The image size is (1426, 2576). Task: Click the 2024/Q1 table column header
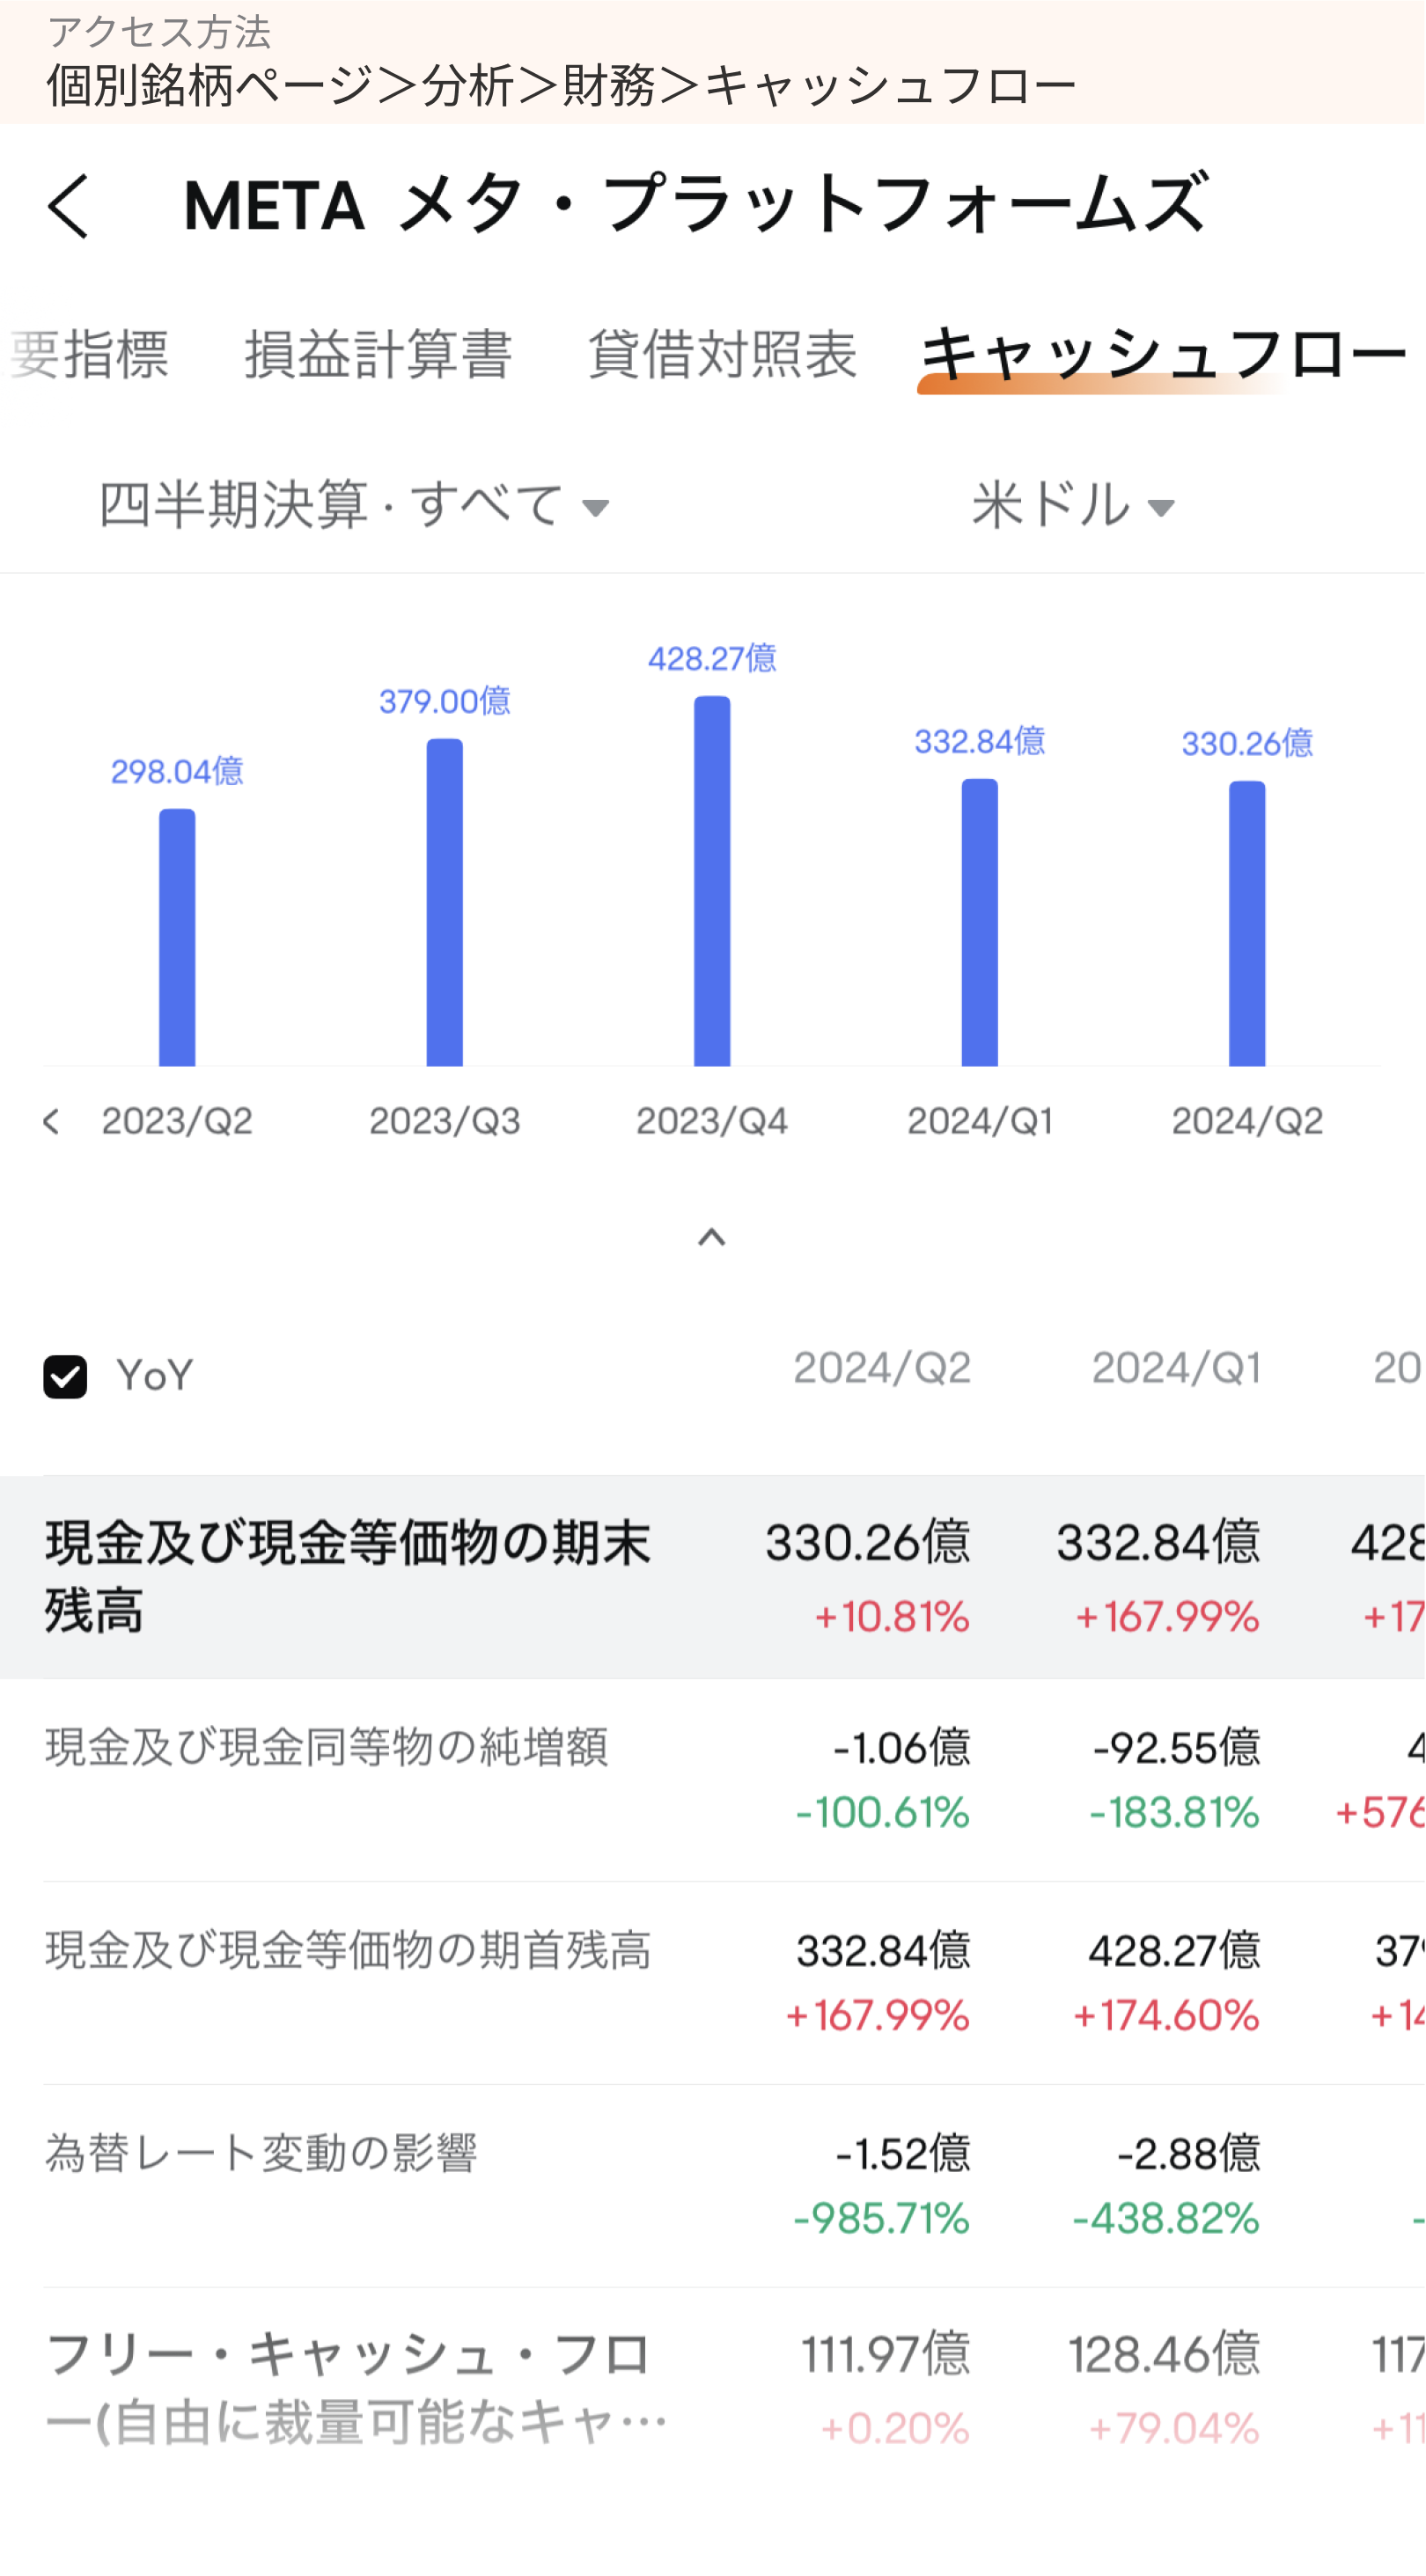(x=1176, y=1368)
